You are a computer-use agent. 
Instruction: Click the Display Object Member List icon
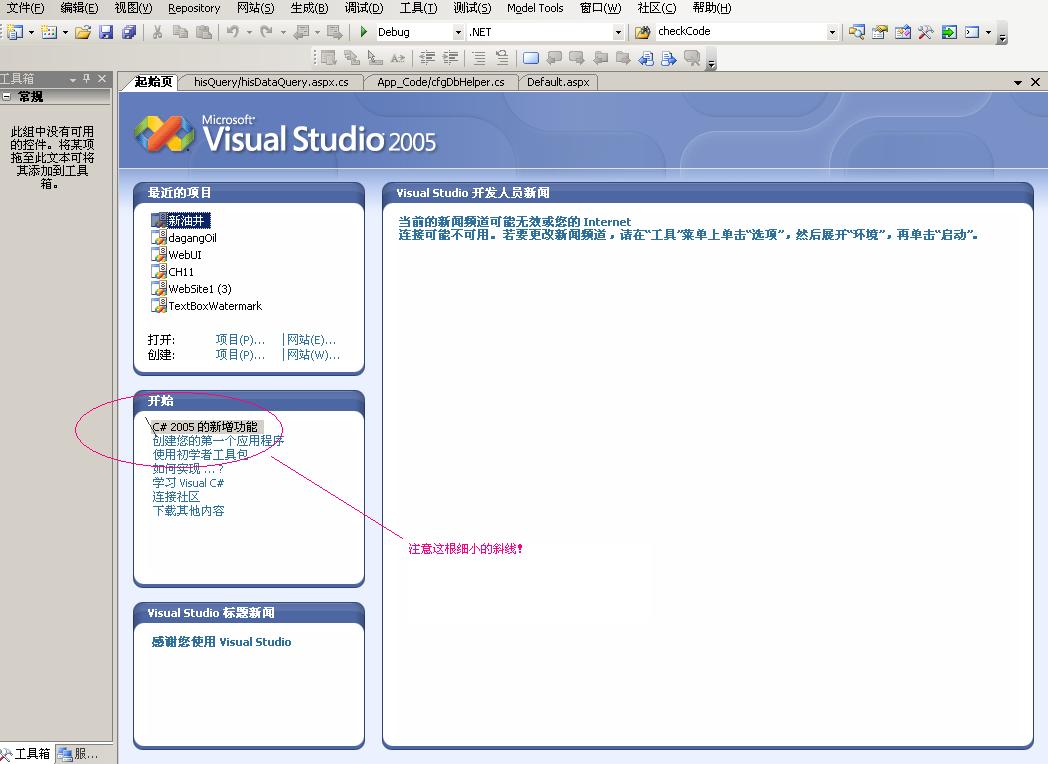click(328, 58)
